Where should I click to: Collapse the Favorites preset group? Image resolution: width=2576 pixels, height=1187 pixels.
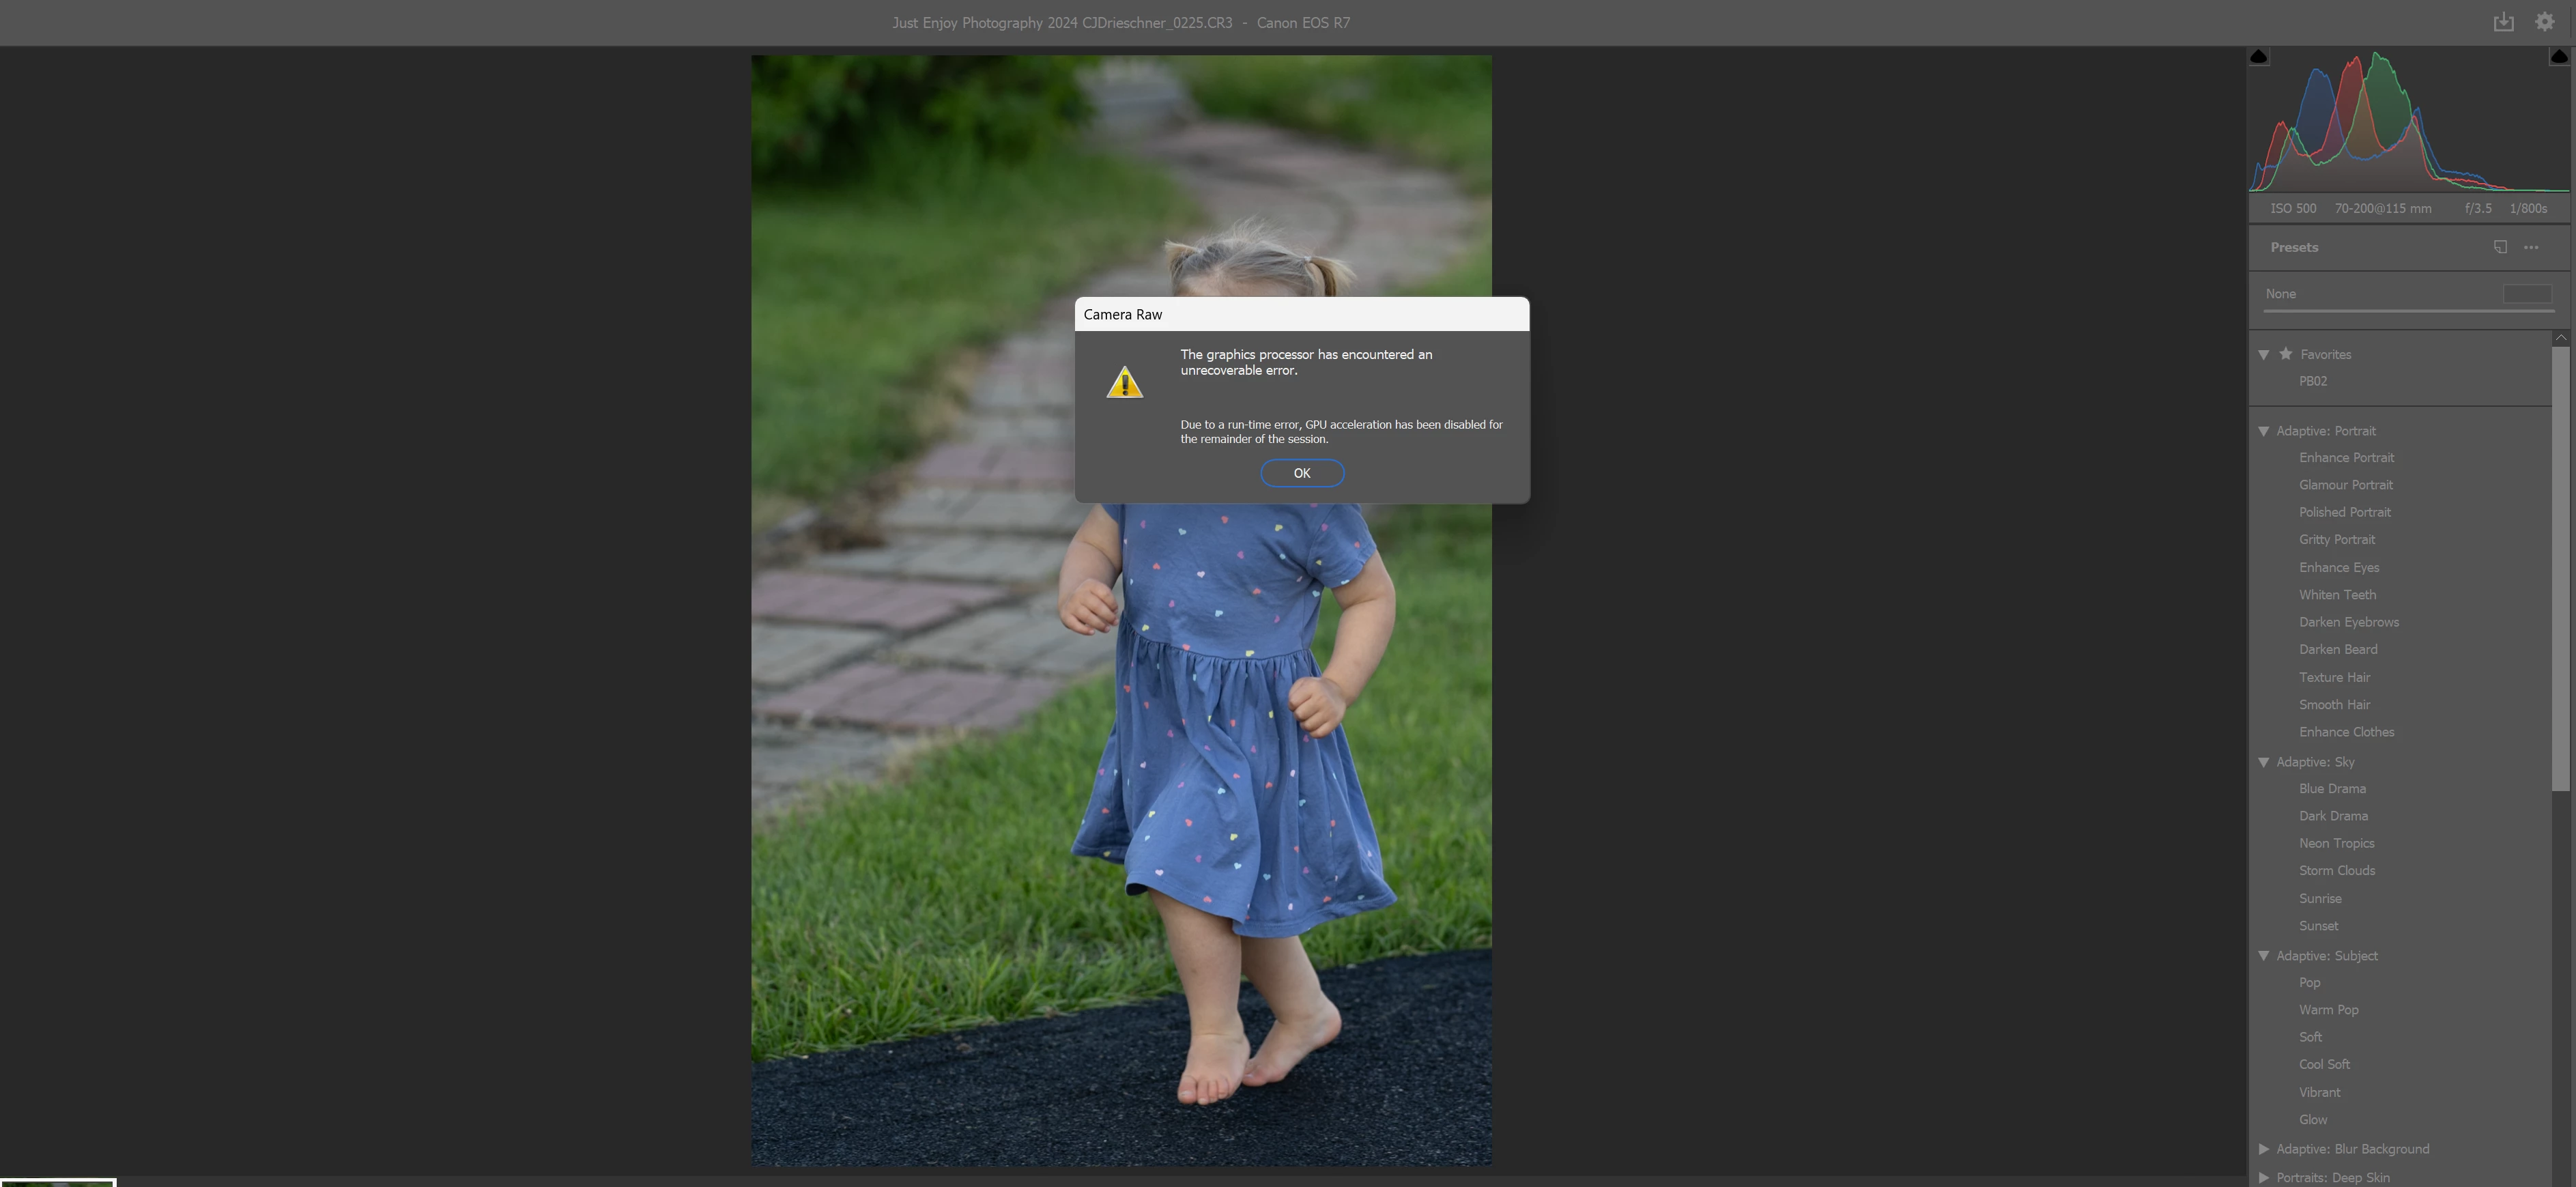(x=2264, y=355)
